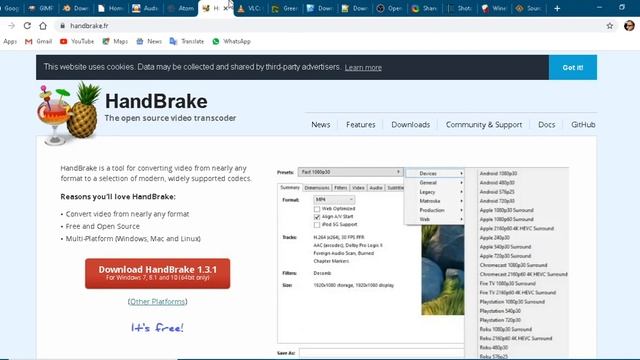Reload the page with the refresh icon
Screen dimensions: 640x360
[27, 26]
